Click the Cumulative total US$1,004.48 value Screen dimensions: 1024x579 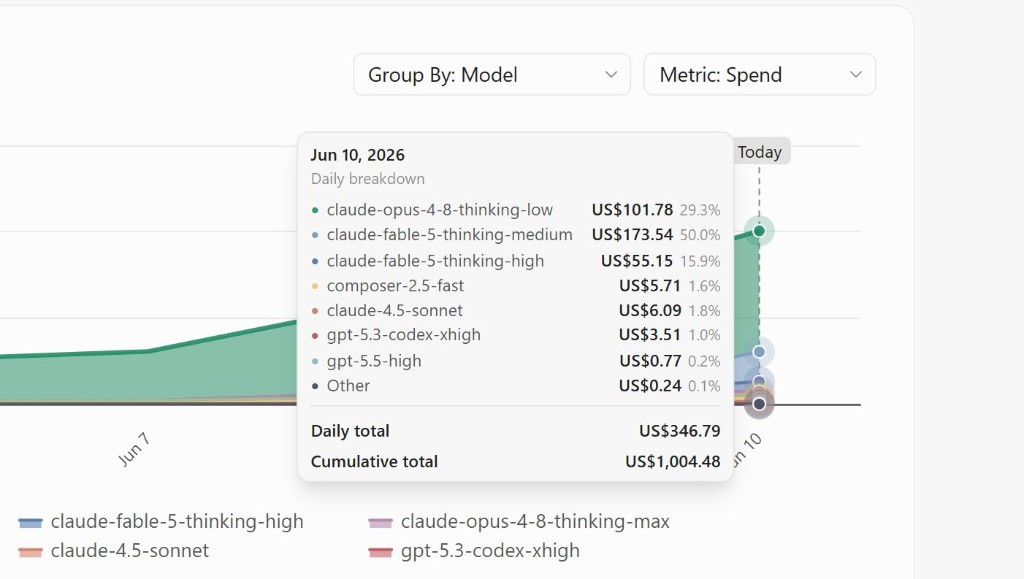(673, 462)
